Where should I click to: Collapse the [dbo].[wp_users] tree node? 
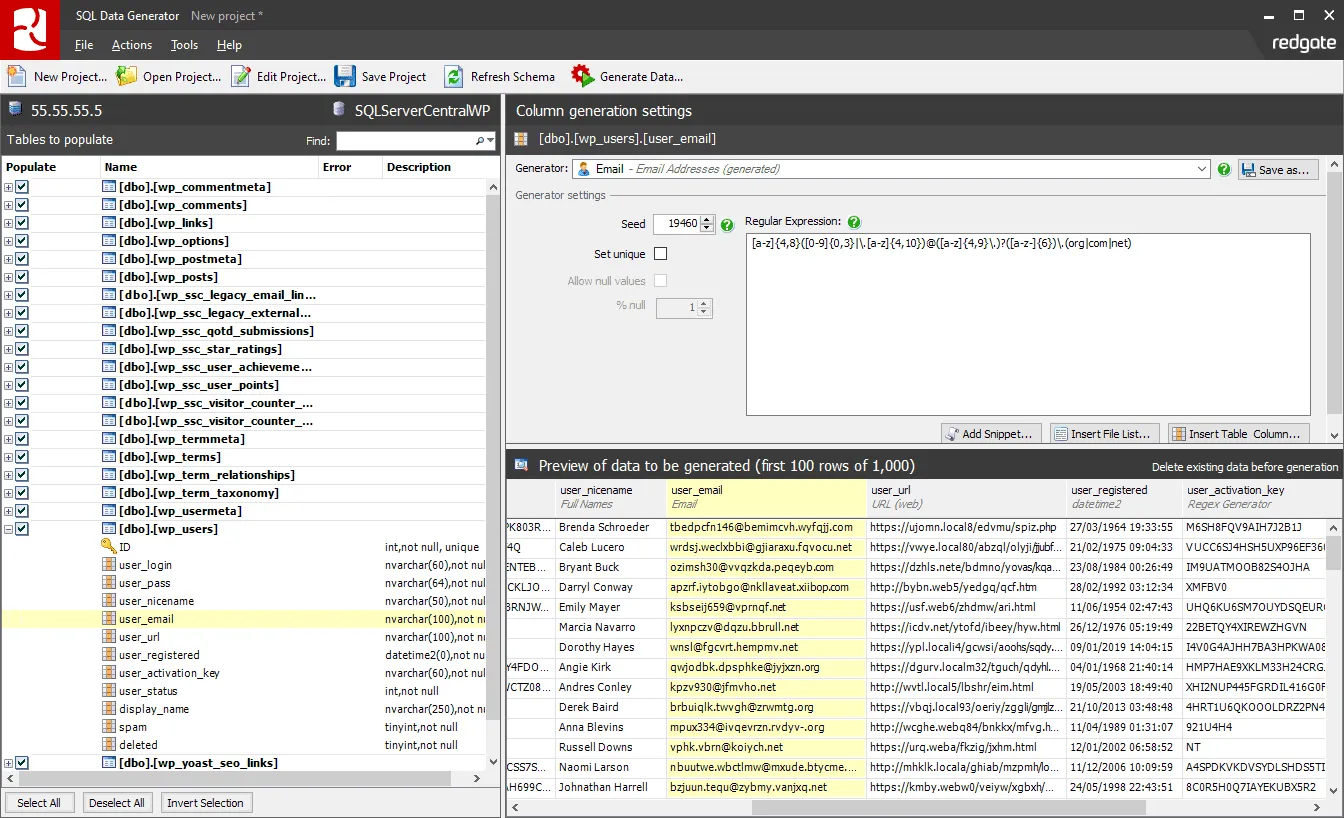(9, 529)
